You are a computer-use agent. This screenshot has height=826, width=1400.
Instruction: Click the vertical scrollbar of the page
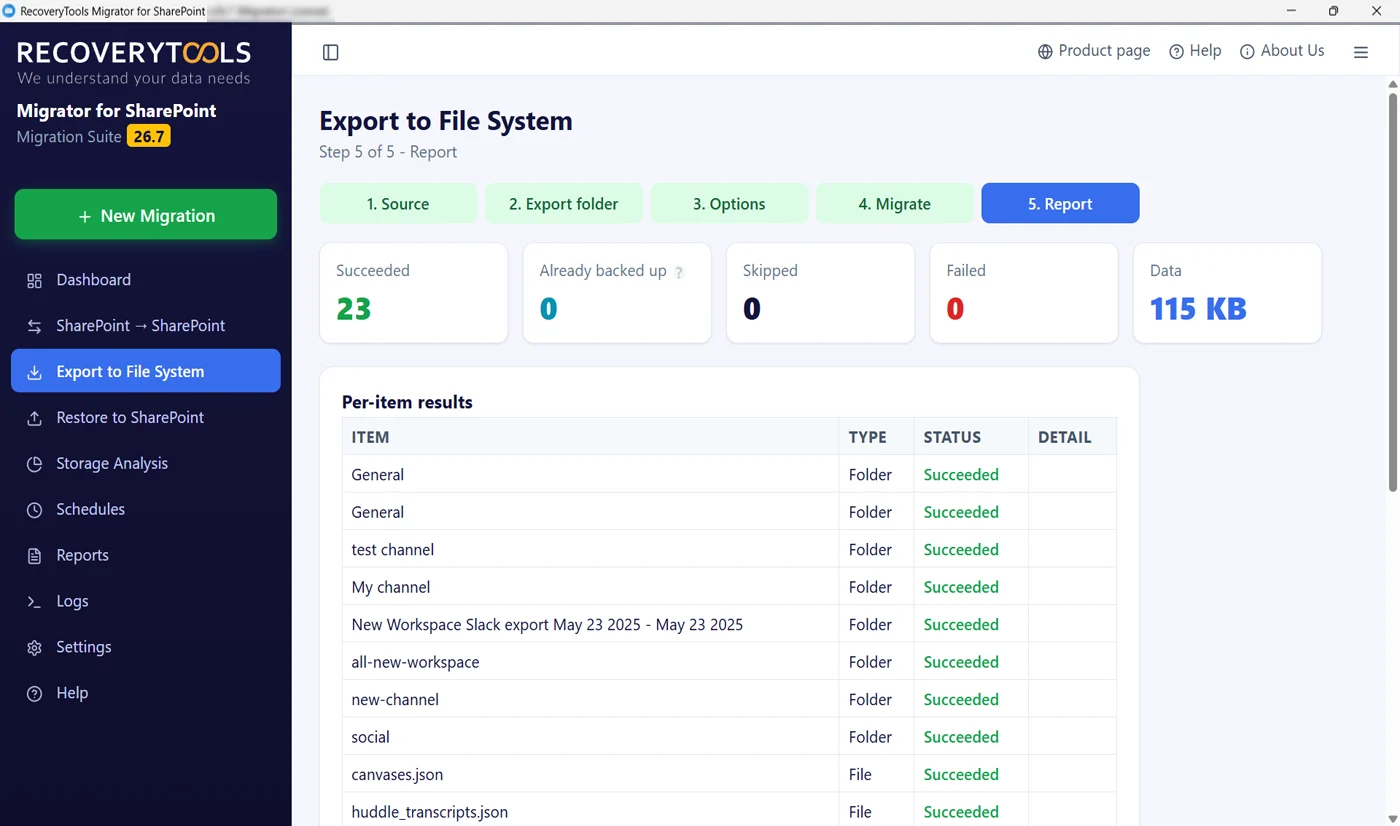(1393, 290)
